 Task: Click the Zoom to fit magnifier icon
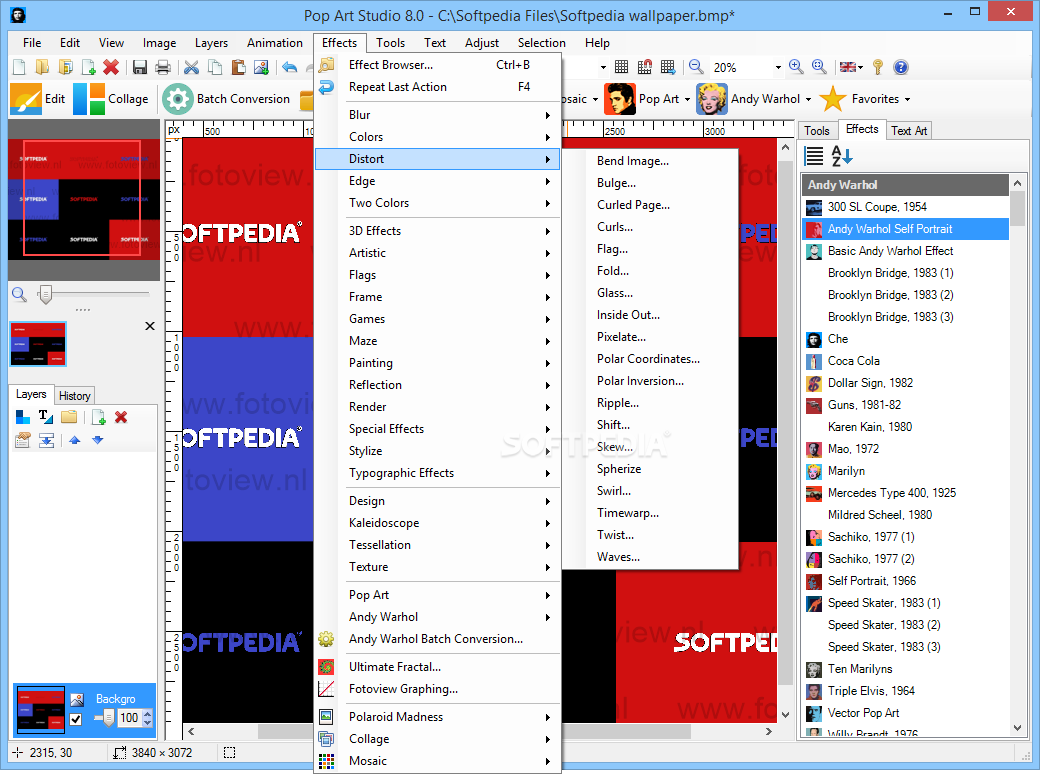819,67
